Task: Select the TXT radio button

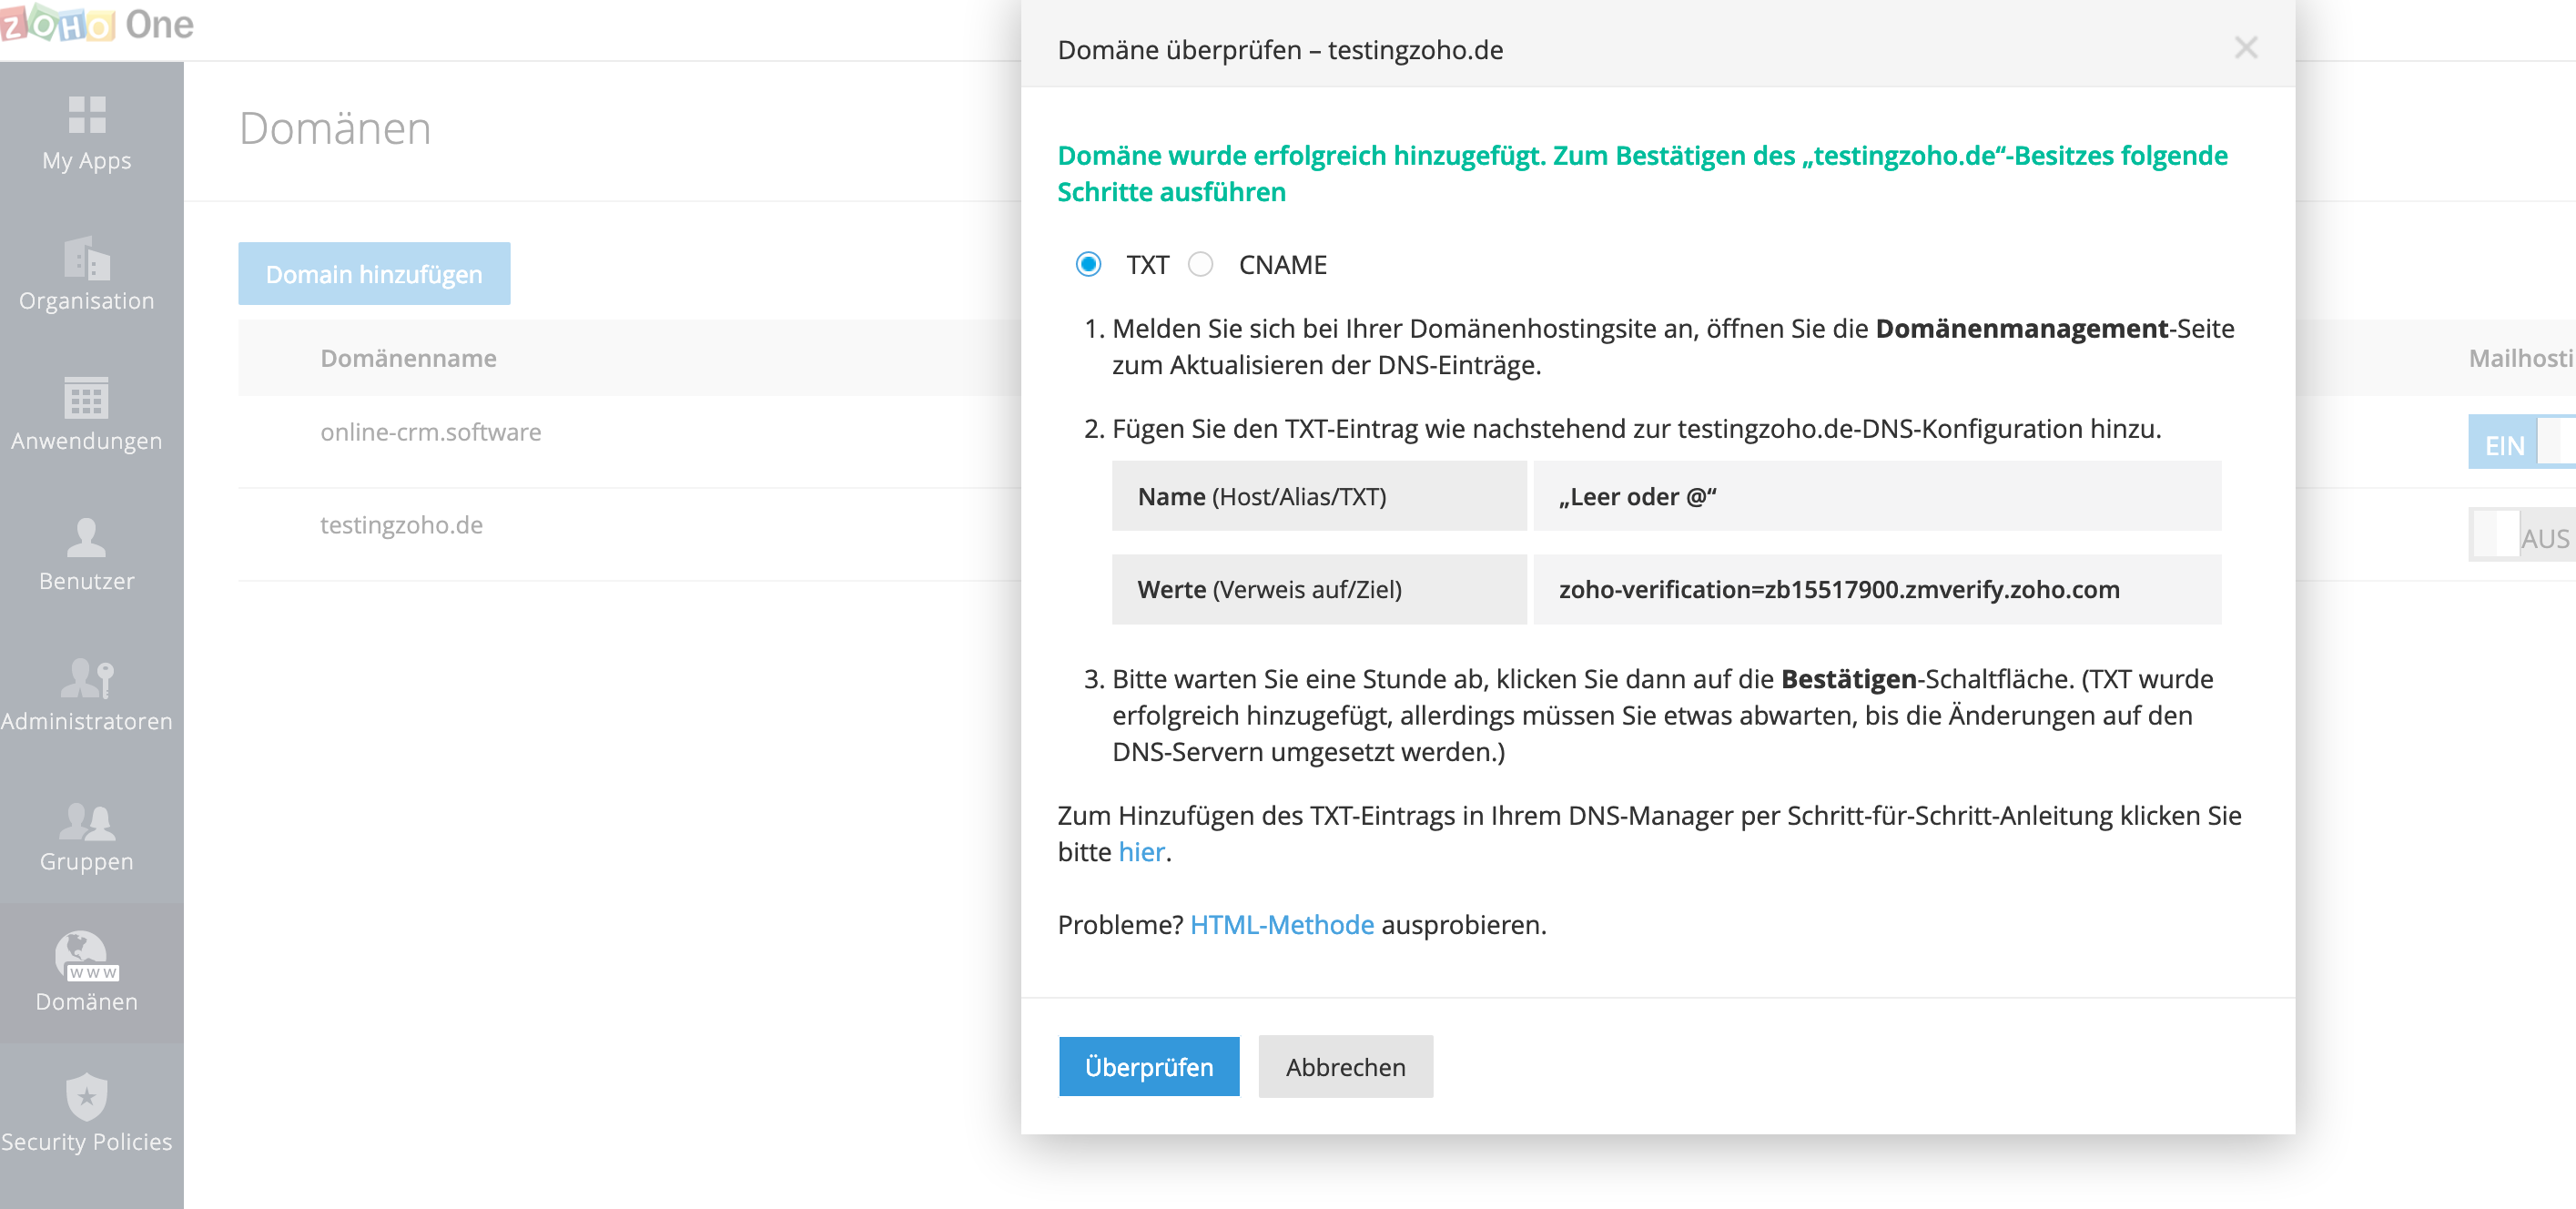Action: pos(1088,265)
